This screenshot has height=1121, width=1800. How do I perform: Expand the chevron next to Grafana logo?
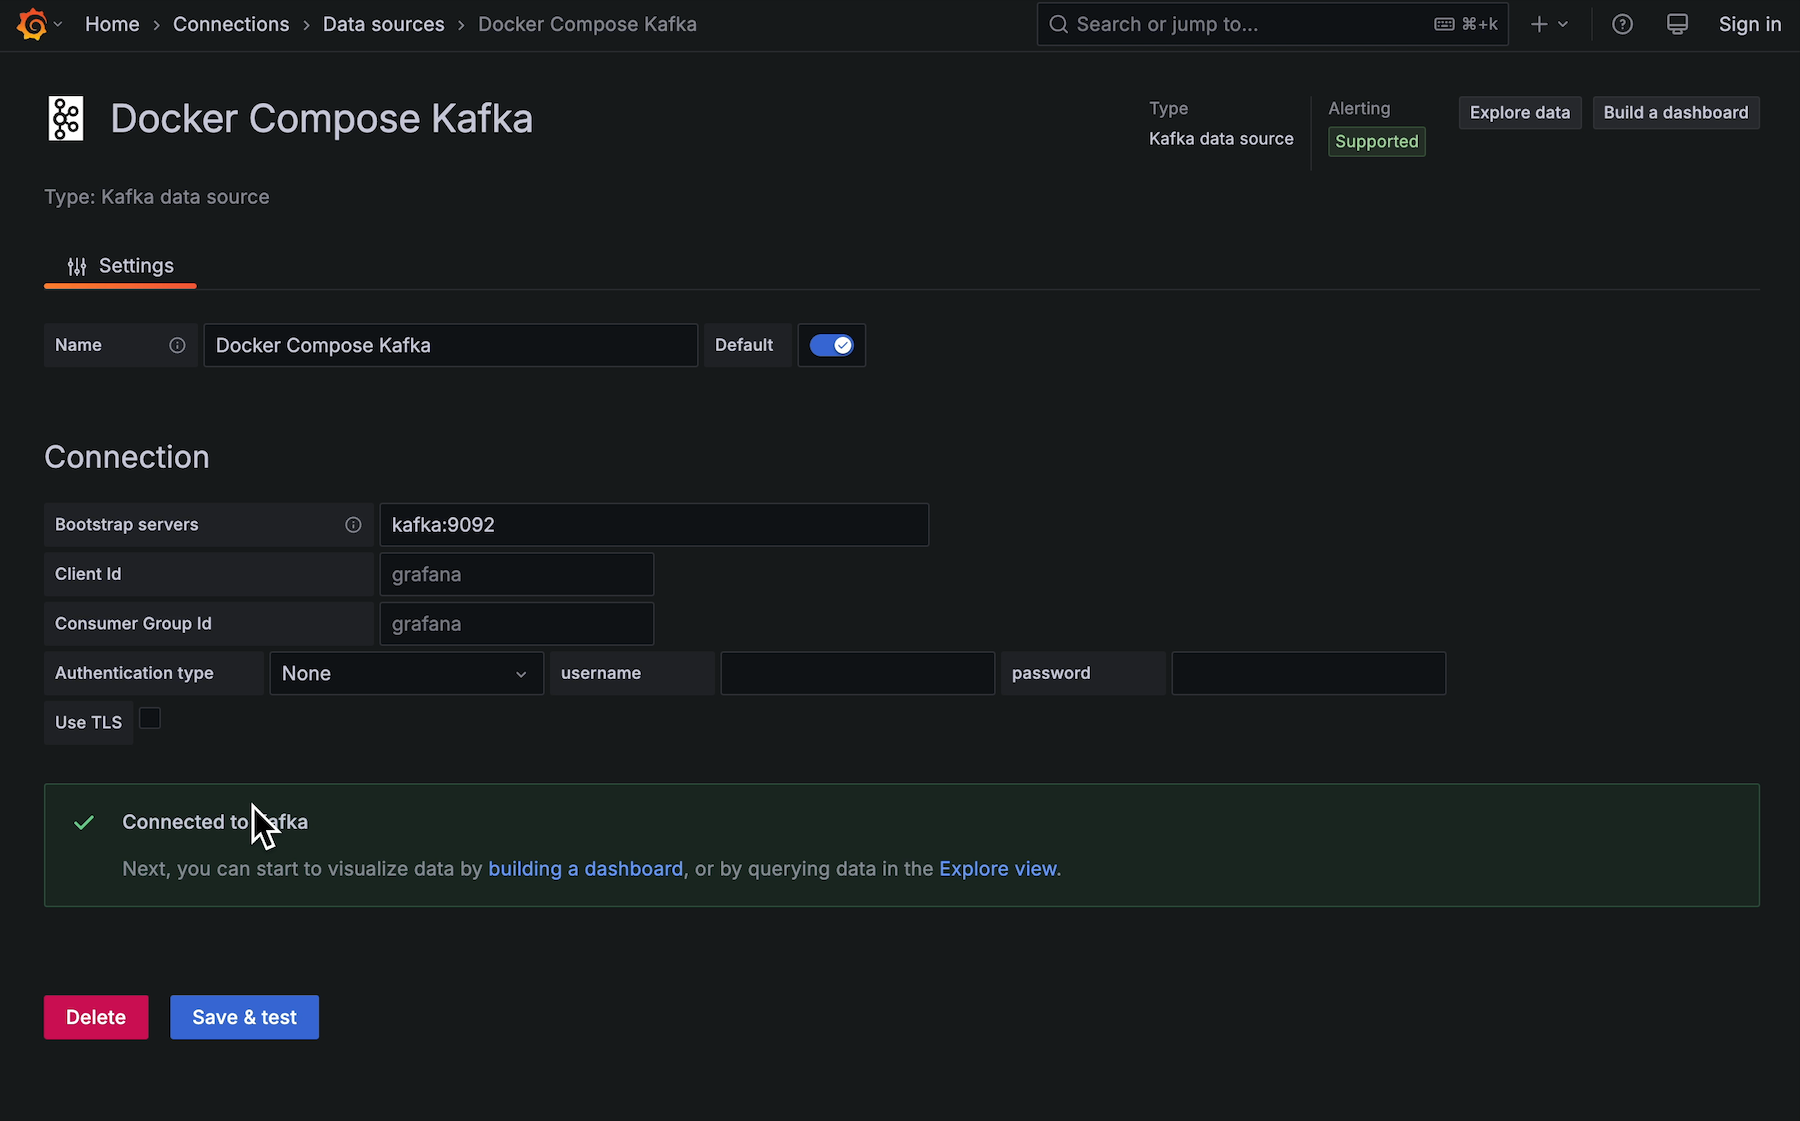click(58, 24)
